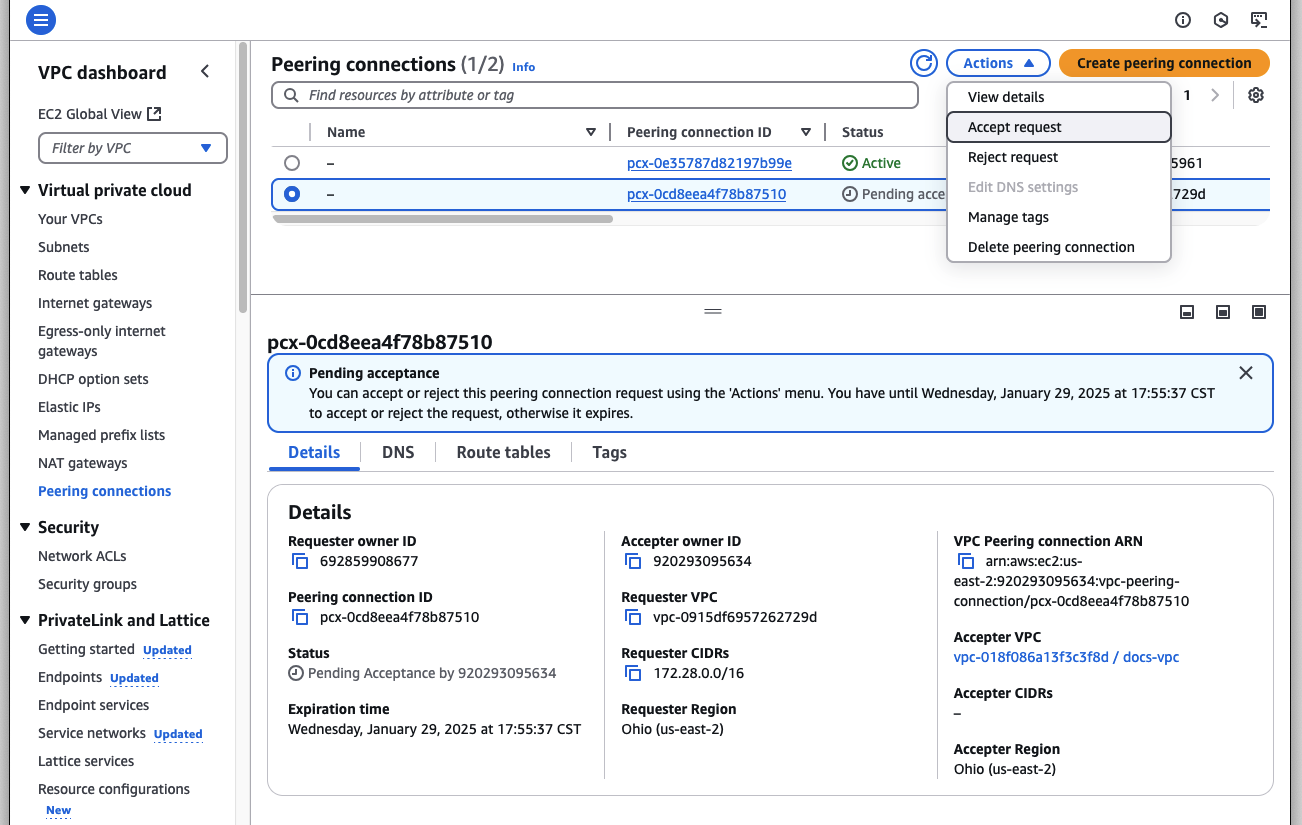
Task: Collapse the Virtual private cloud section
Action: click(25, 190)
